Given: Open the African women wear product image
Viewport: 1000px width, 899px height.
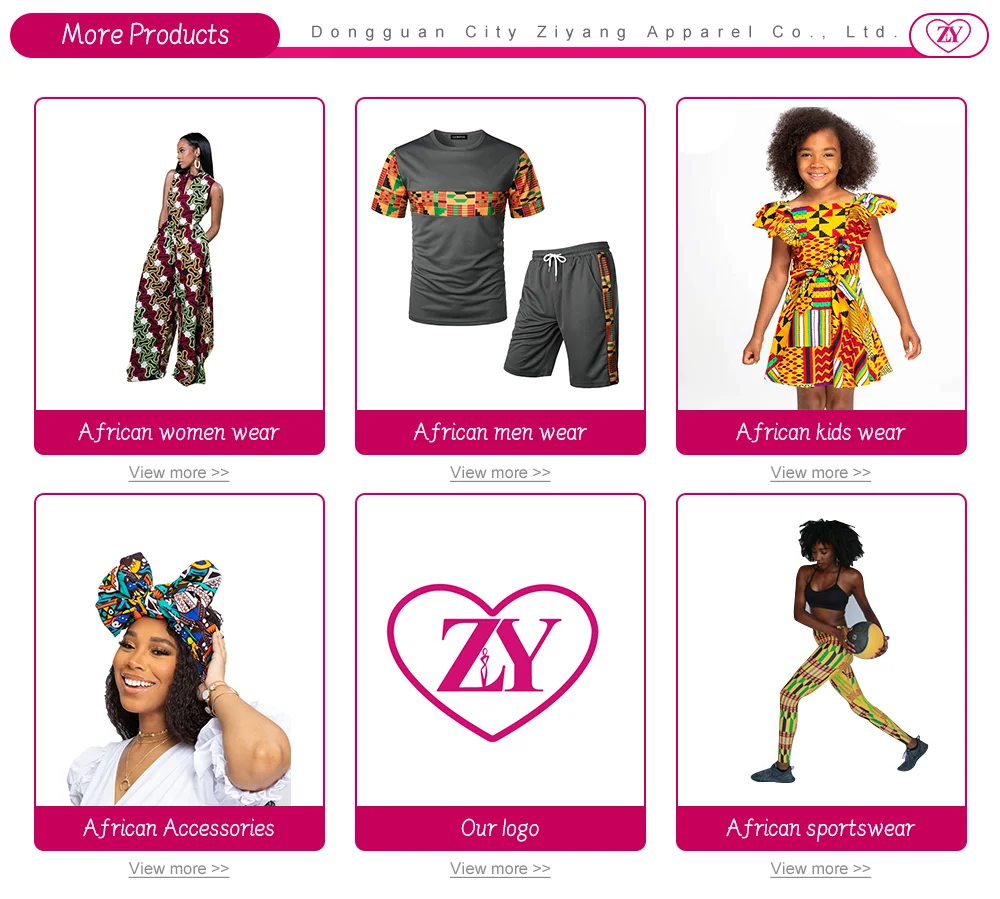Looking at the screenshot, I should [x=179, y=254].
